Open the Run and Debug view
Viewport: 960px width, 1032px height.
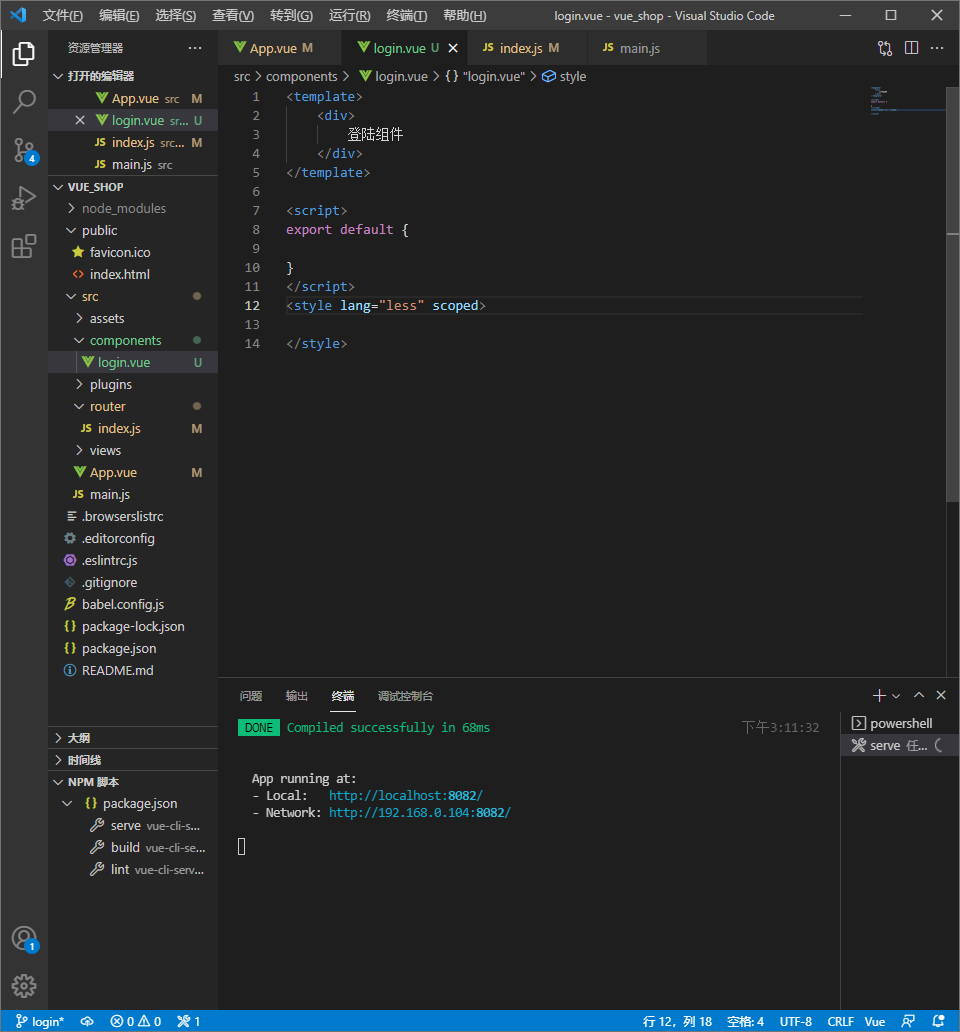(24, 198)
